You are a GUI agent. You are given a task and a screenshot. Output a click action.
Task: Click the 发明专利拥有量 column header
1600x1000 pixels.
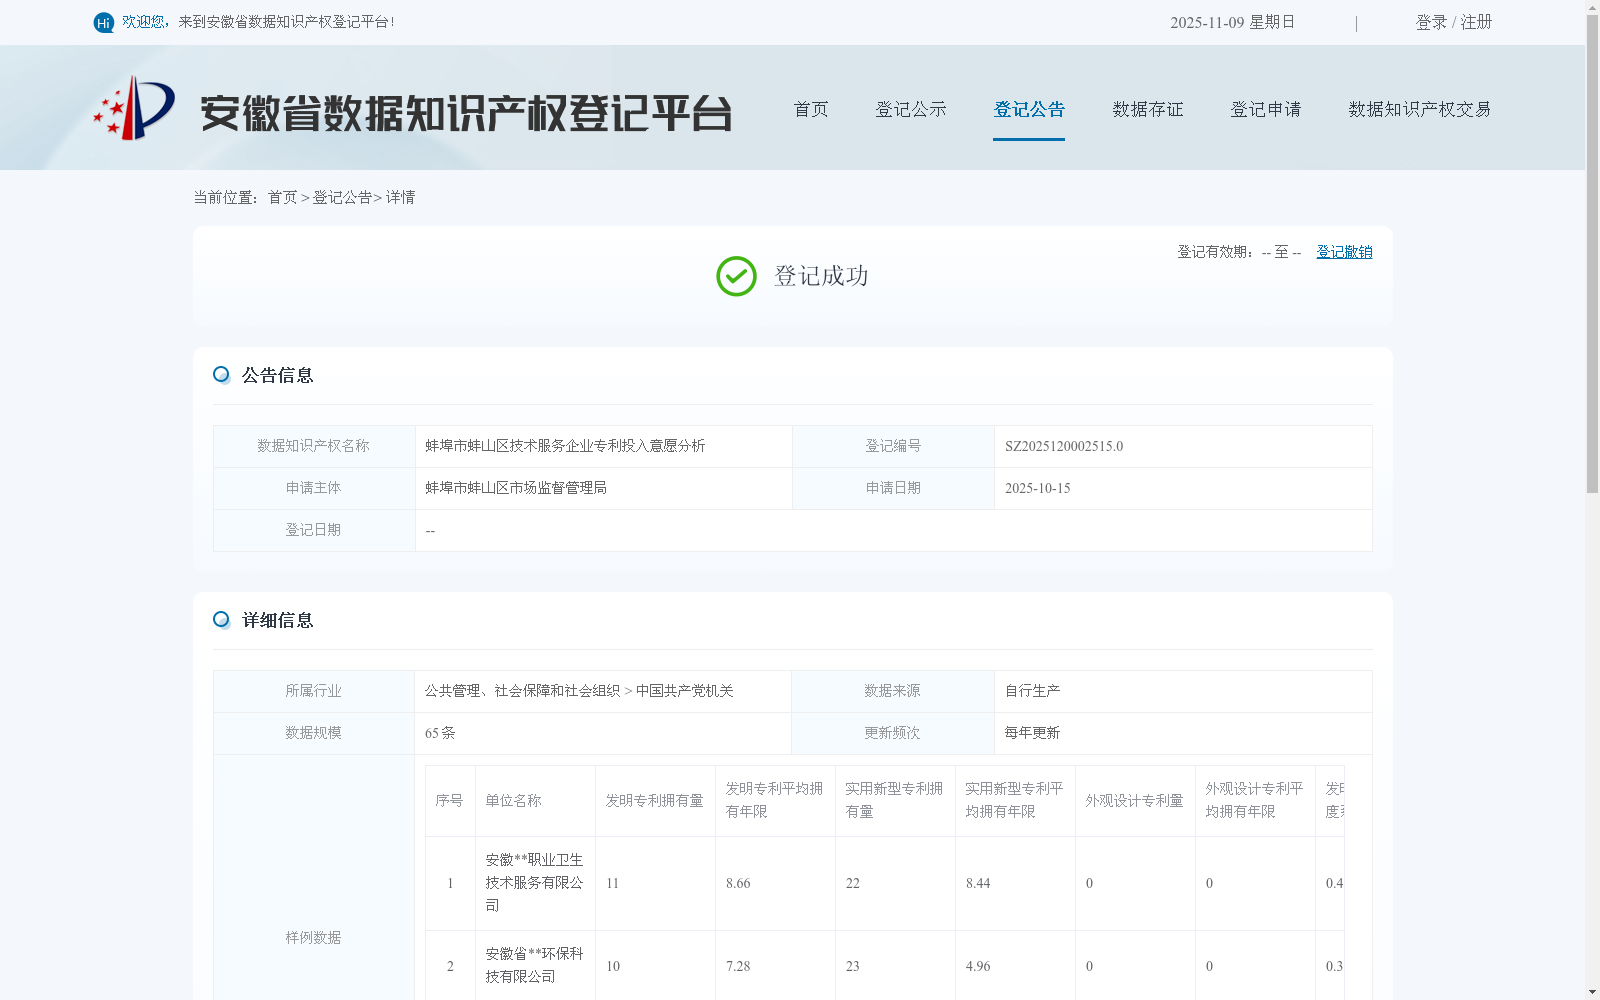click(655, 801)
